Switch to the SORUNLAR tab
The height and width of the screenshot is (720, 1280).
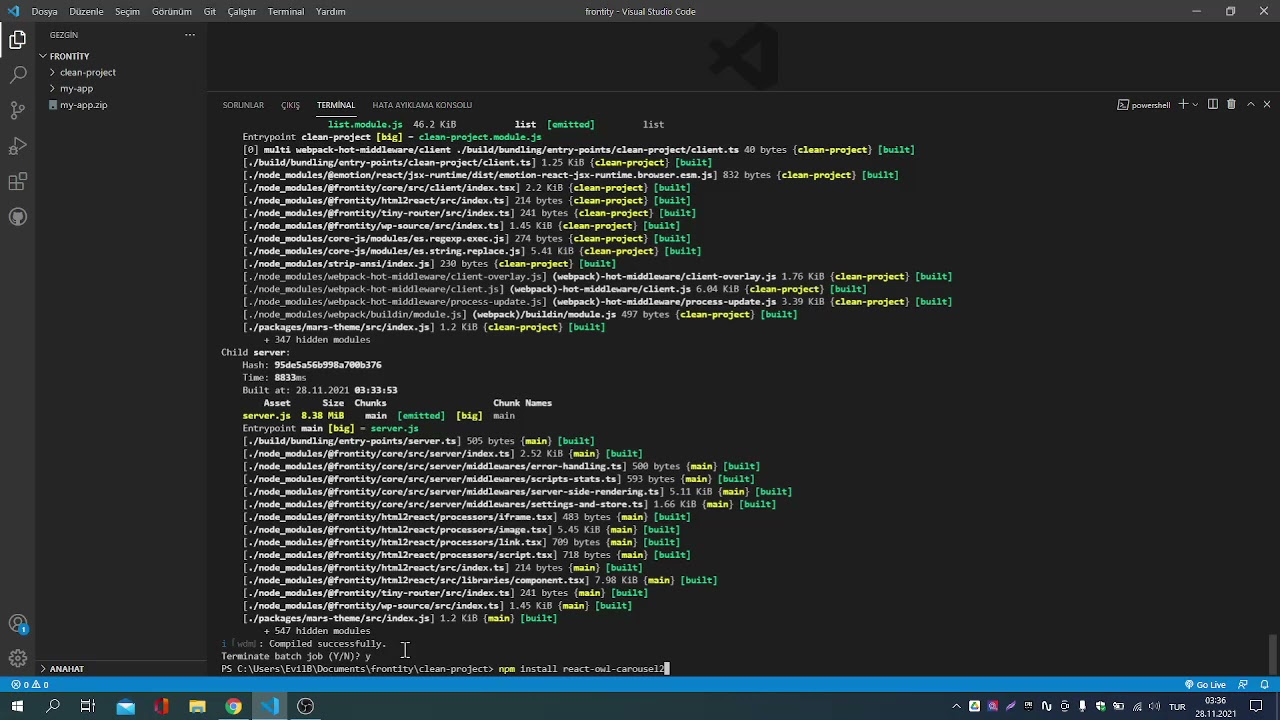[243, 105]
